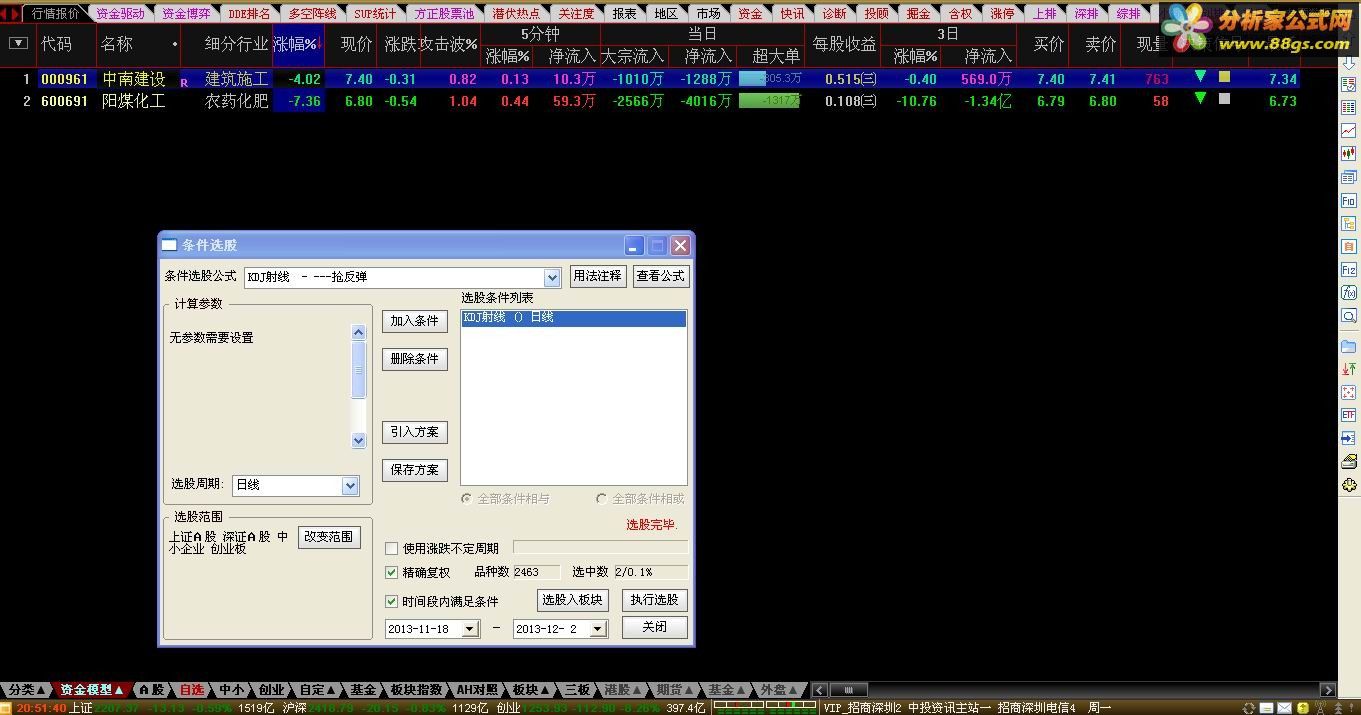The image size is (1361, 715).
Task: Click the bottom horizontal scrollbar thumb
Action: pyautogui.click(x=848, y=690)
